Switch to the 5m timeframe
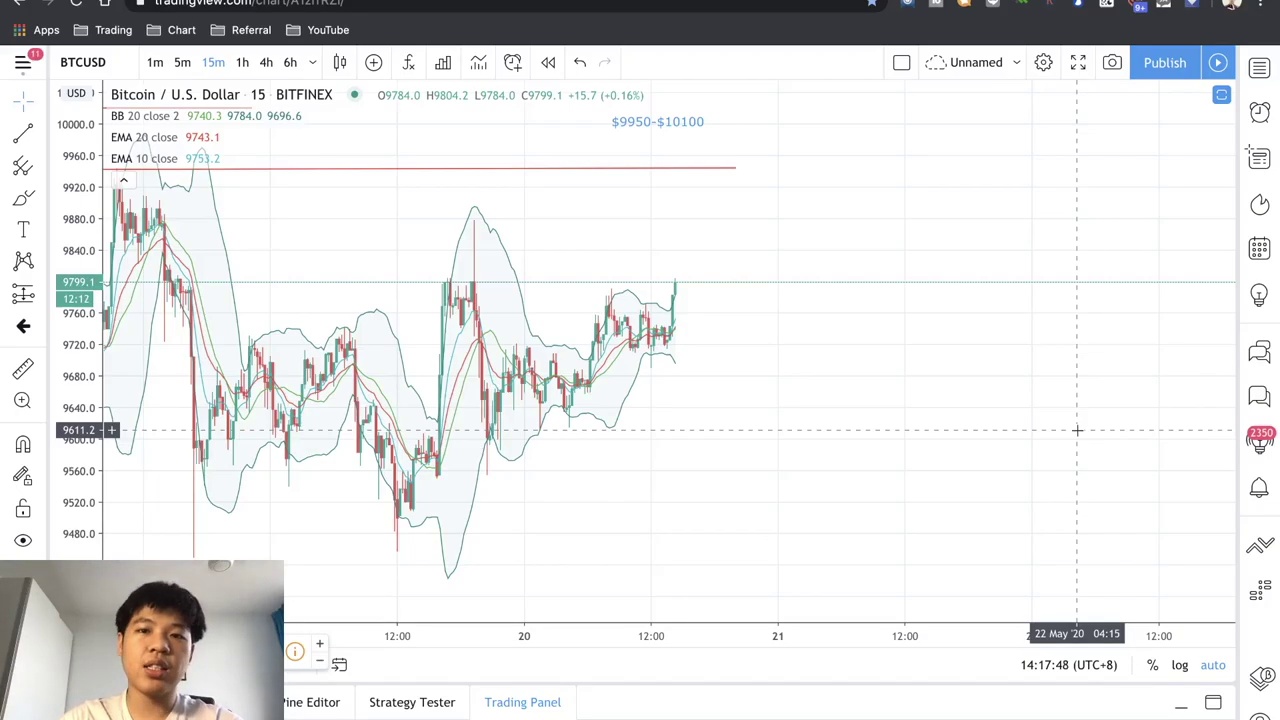 (x=182, y=63)
